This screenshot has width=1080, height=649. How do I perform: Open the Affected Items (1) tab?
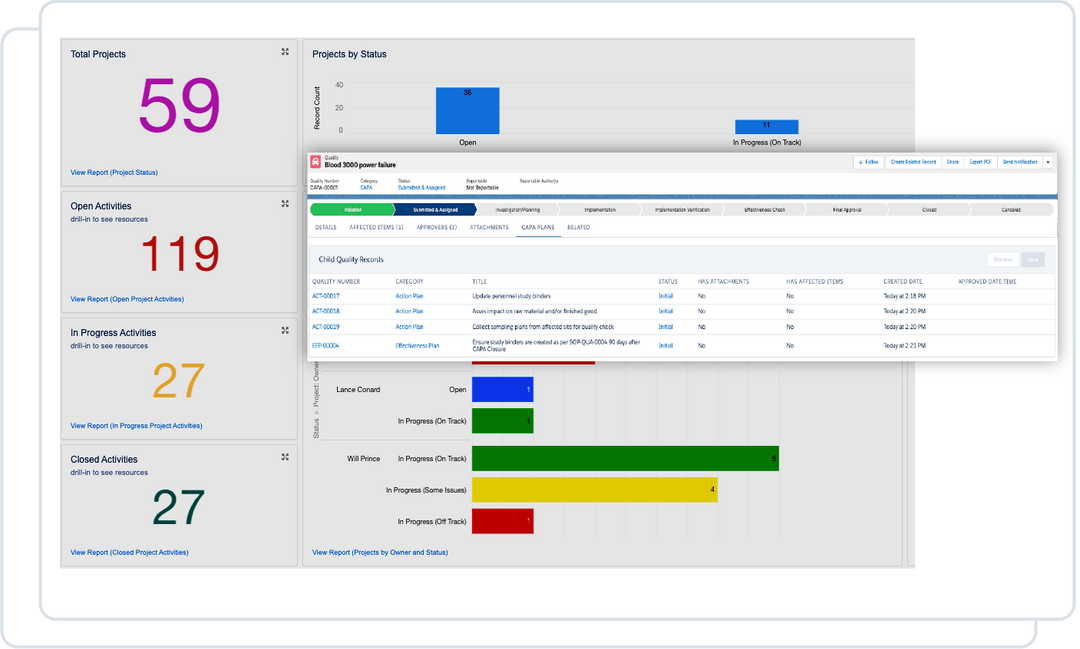378,227
